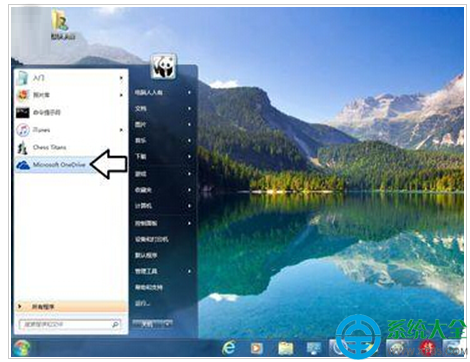470x362 pixels.
Task: Open Windows Media Player from the taskbar
Action: point(256,348)
